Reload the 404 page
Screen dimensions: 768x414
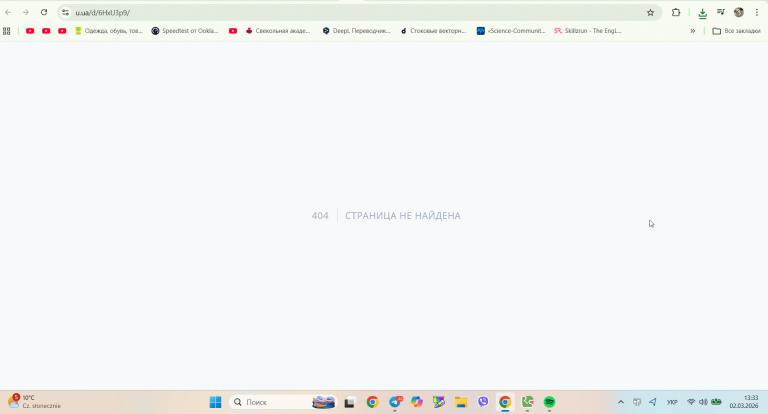(44, 13)
